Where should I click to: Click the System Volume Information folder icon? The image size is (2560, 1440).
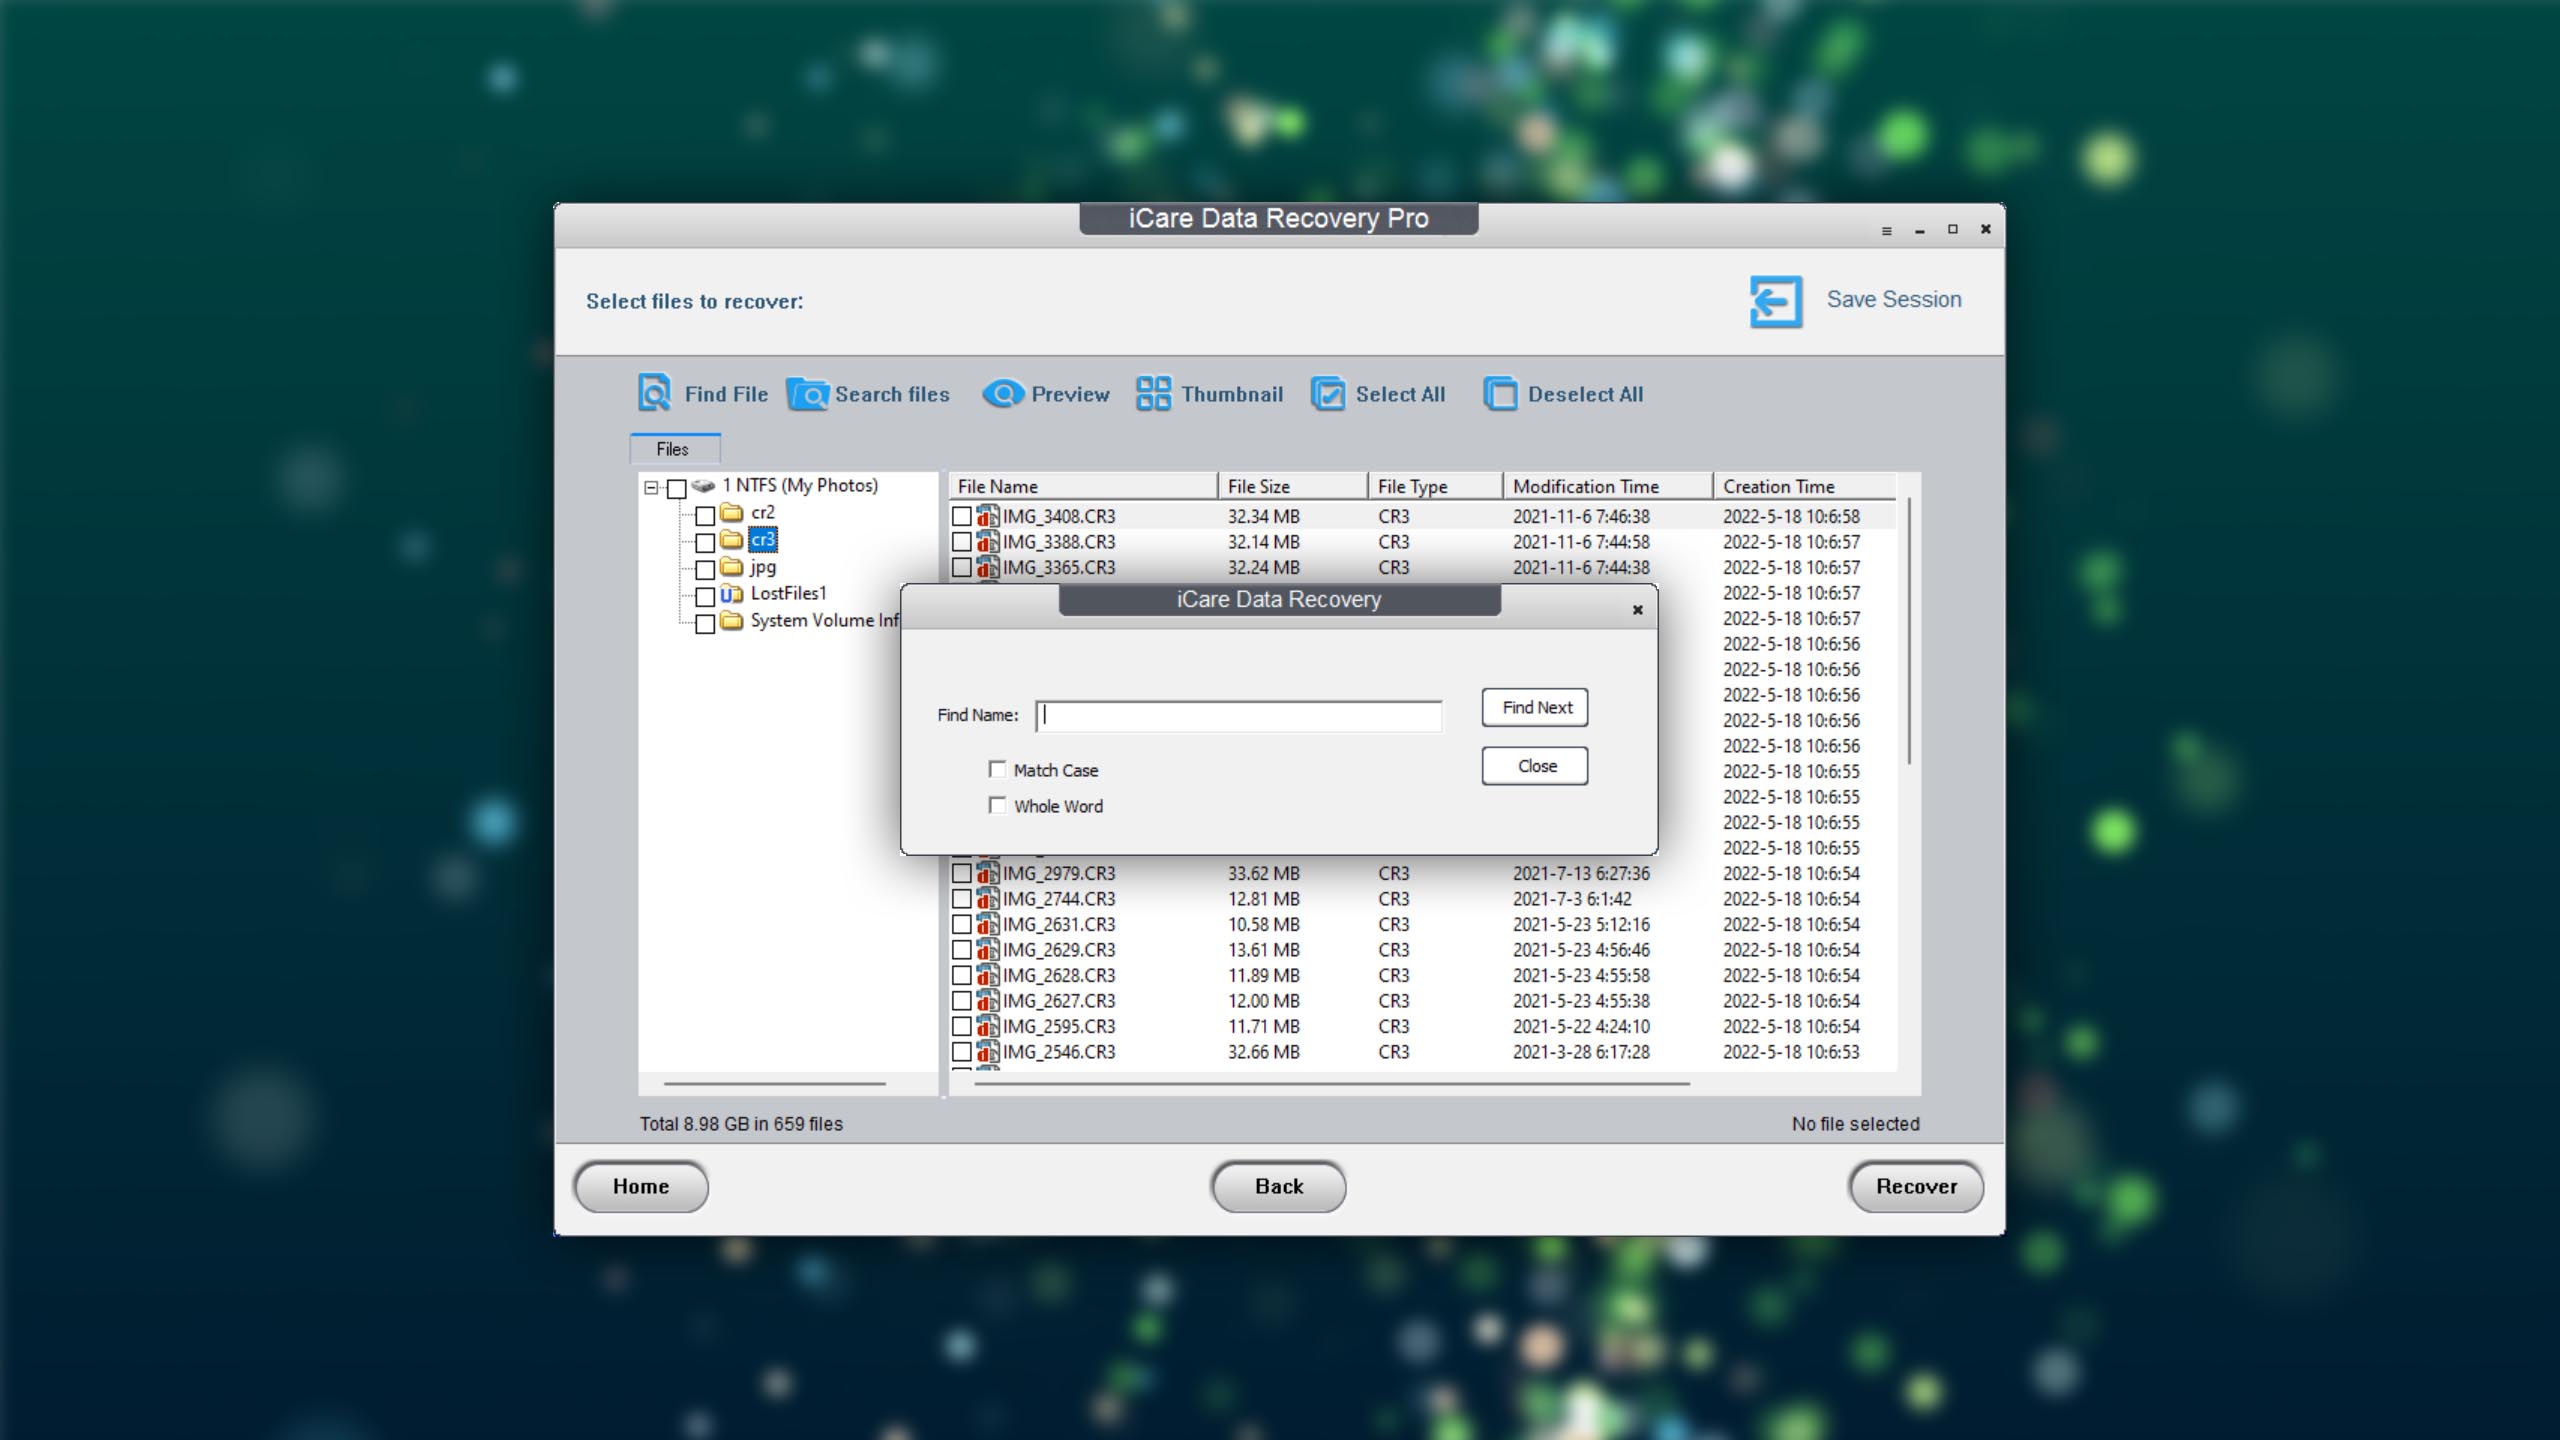732,621
